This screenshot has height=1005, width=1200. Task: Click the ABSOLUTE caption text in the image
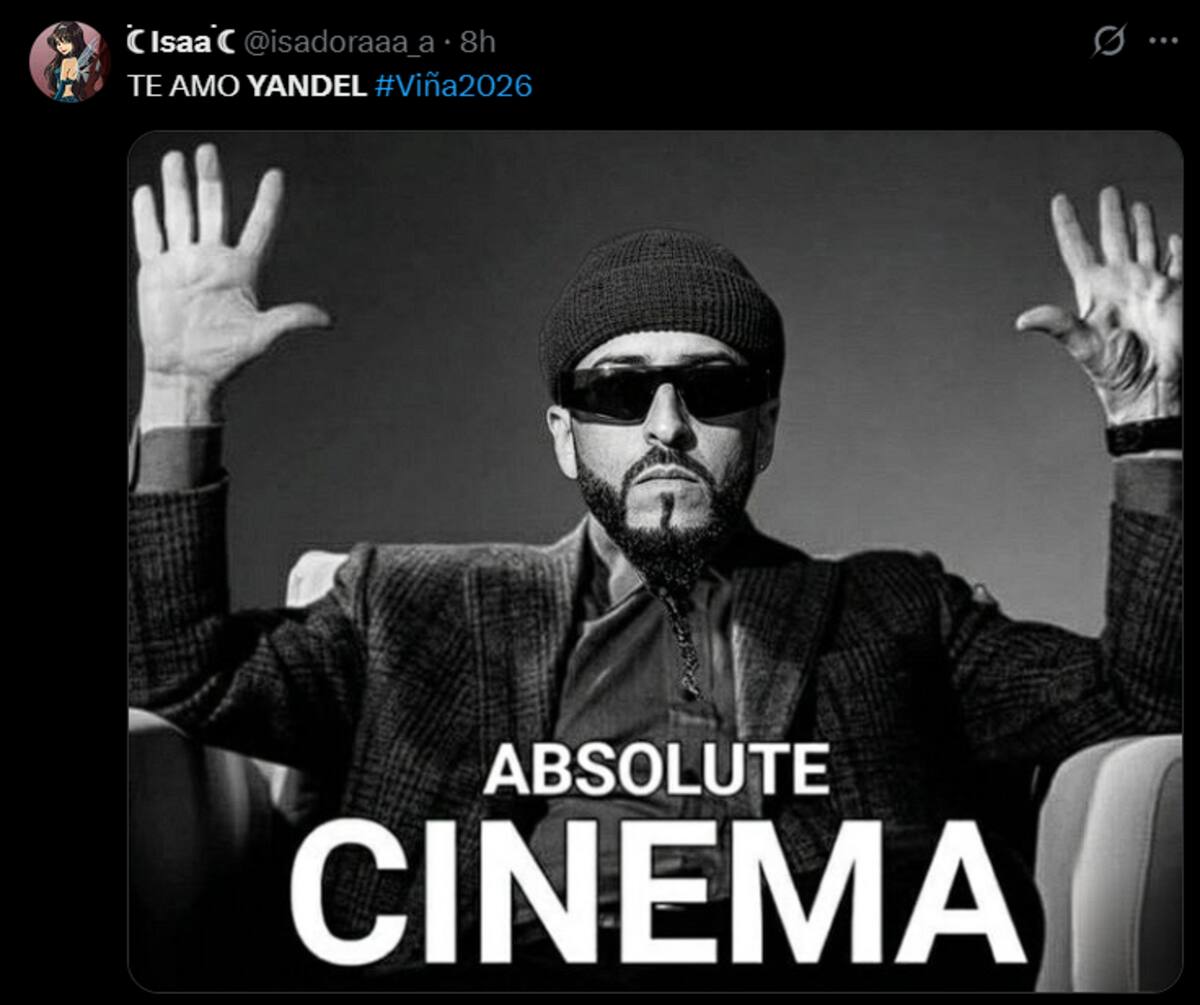[656, 768]
